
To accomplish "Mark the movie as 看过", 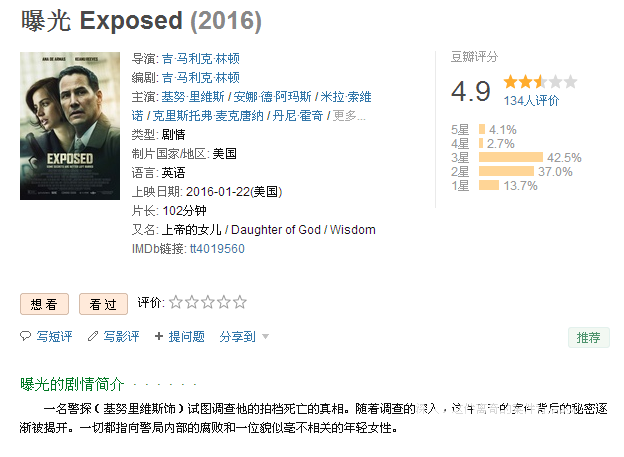I will tap(103, 304).
